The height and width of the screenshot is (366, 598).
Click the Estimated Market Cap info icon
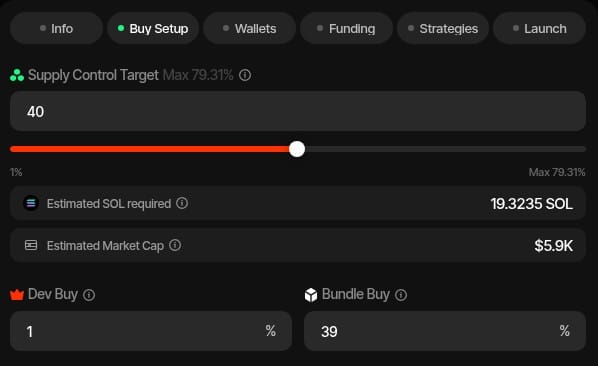[x=175, y=245]
